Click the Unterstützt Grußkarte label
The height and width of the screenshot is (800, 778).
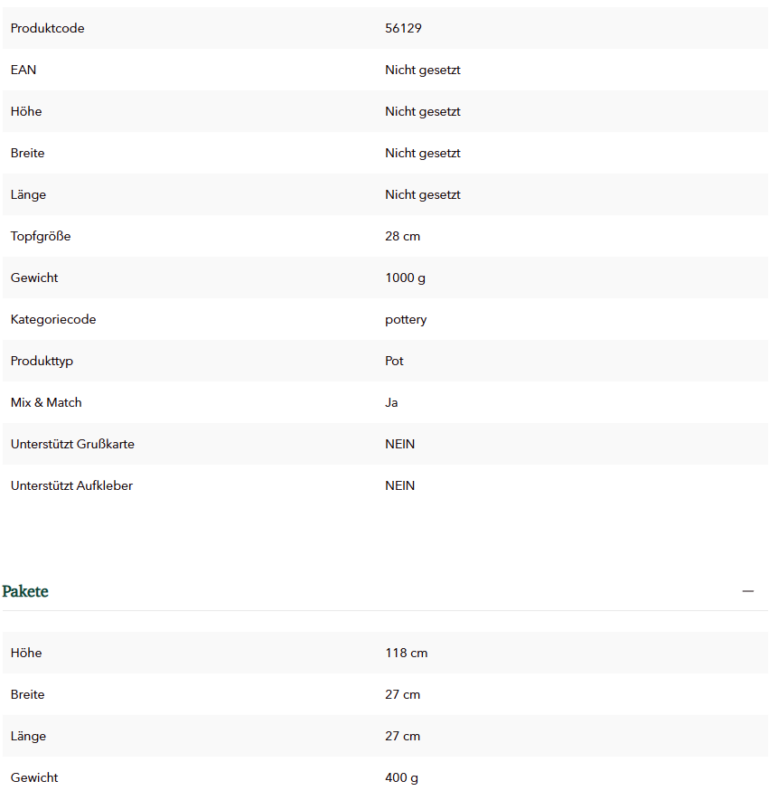pyautogui.click(x=72, y=444)
